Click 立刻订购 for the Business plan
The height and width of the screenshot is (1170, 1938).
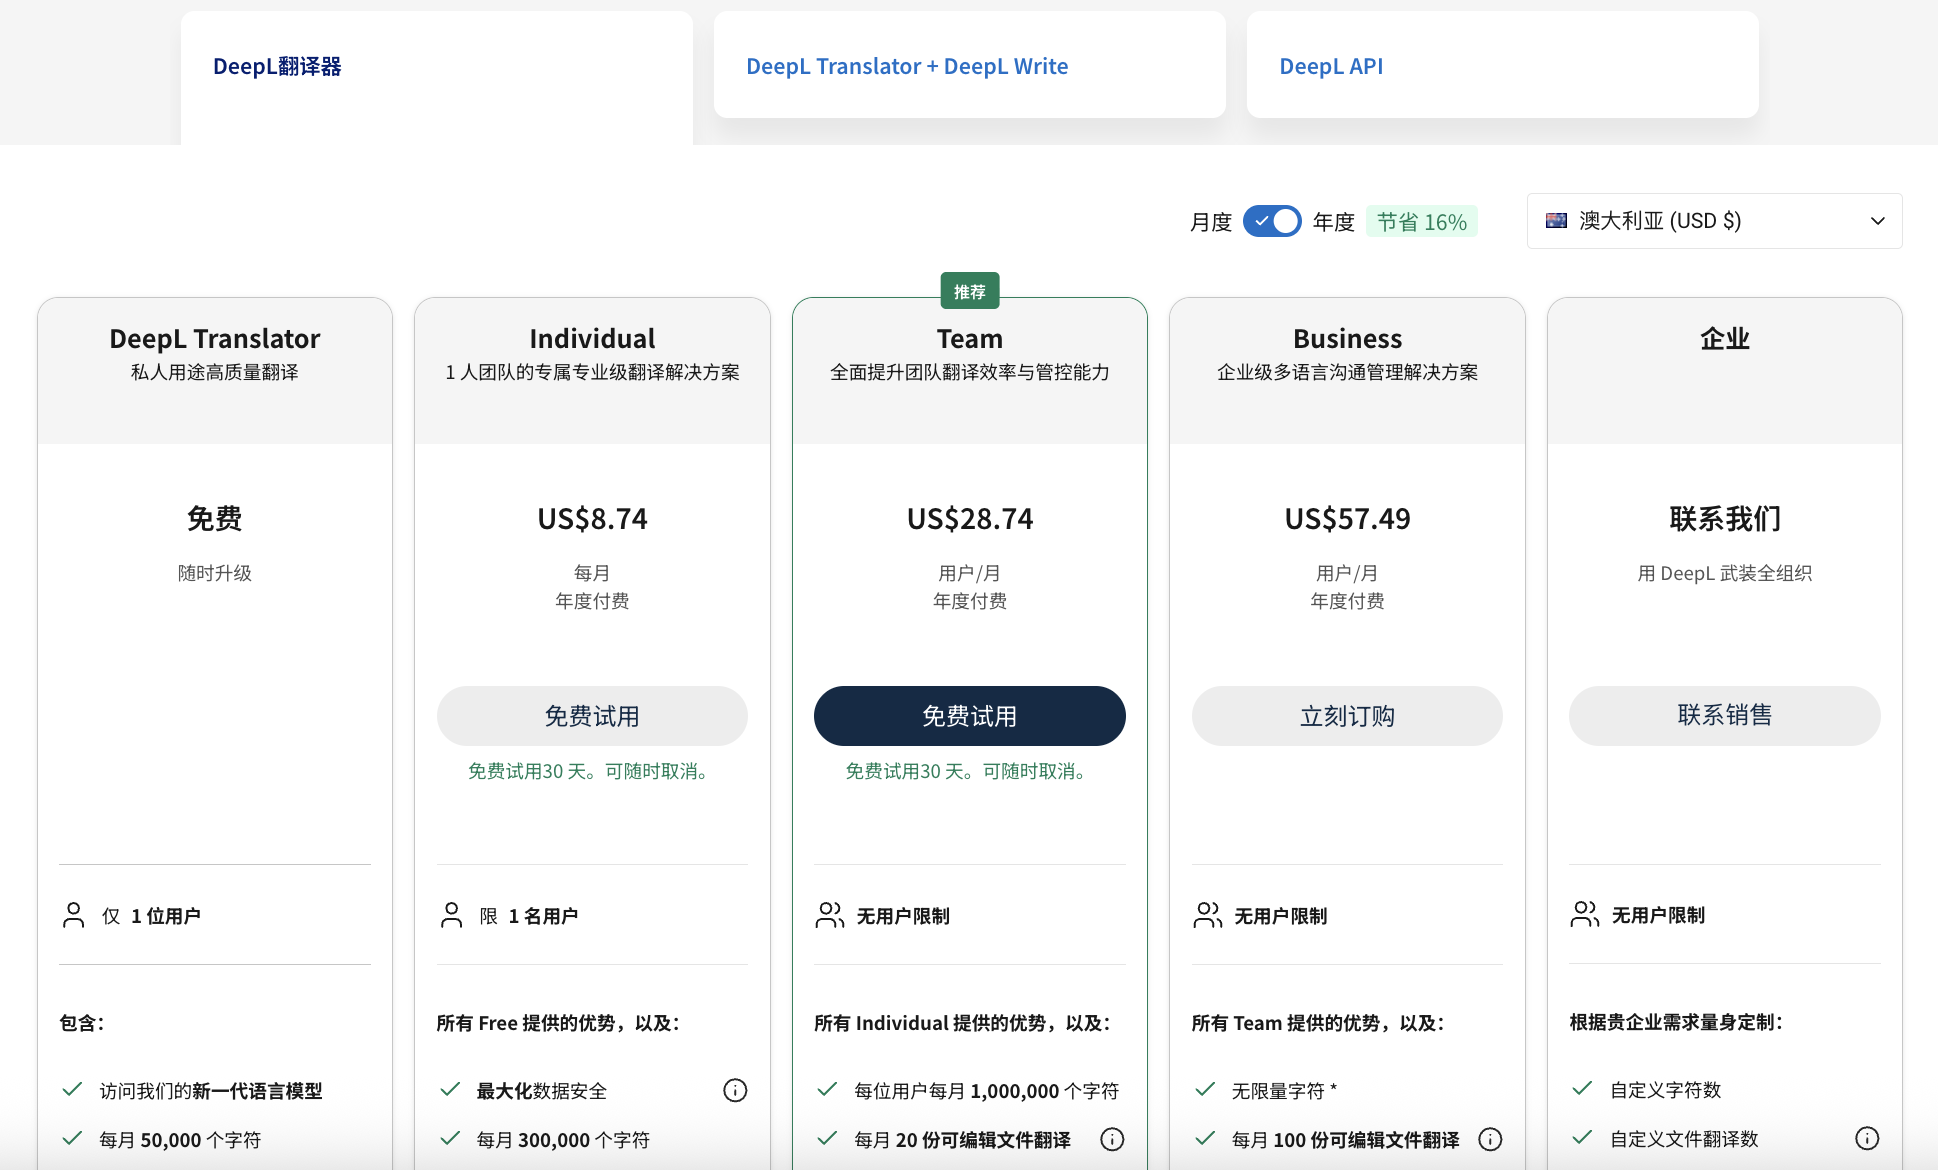pos(1347,716)
